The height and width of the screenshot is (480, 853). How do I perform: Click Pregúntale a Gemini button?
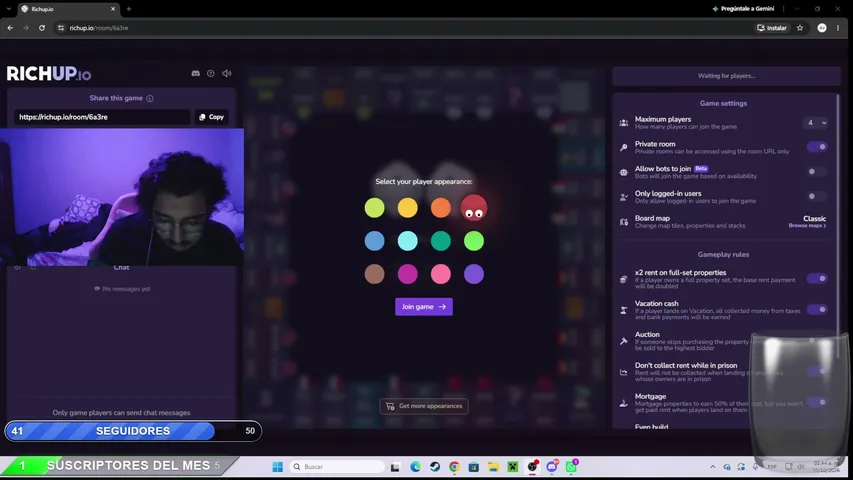coord(743,9)
